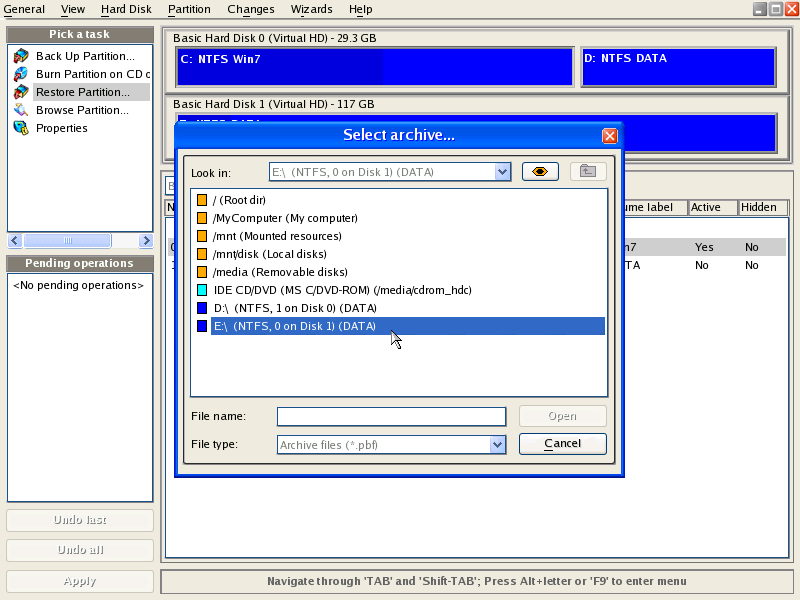
Task: Open the Look in drive dropdown
Action: tap(502, 172)
